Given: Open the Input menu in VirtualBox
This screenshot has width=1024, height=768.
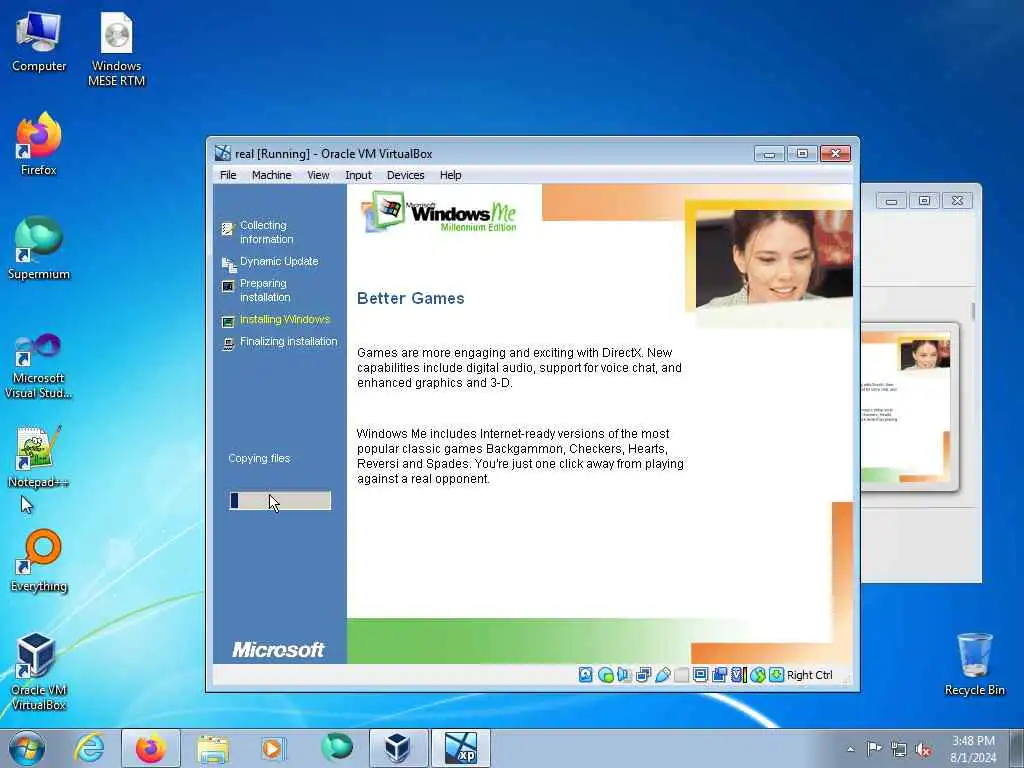Looking at the screenshot, I should coord(358,175).
